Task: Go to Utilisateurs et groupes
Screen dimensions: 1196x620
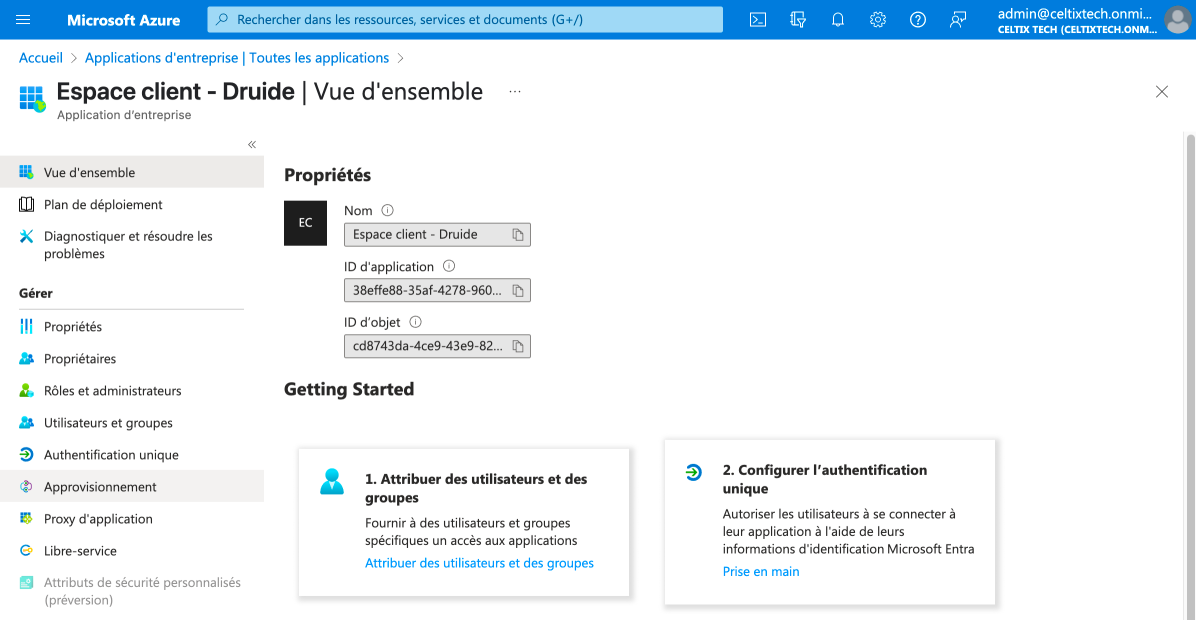Action: coord(108,423)
